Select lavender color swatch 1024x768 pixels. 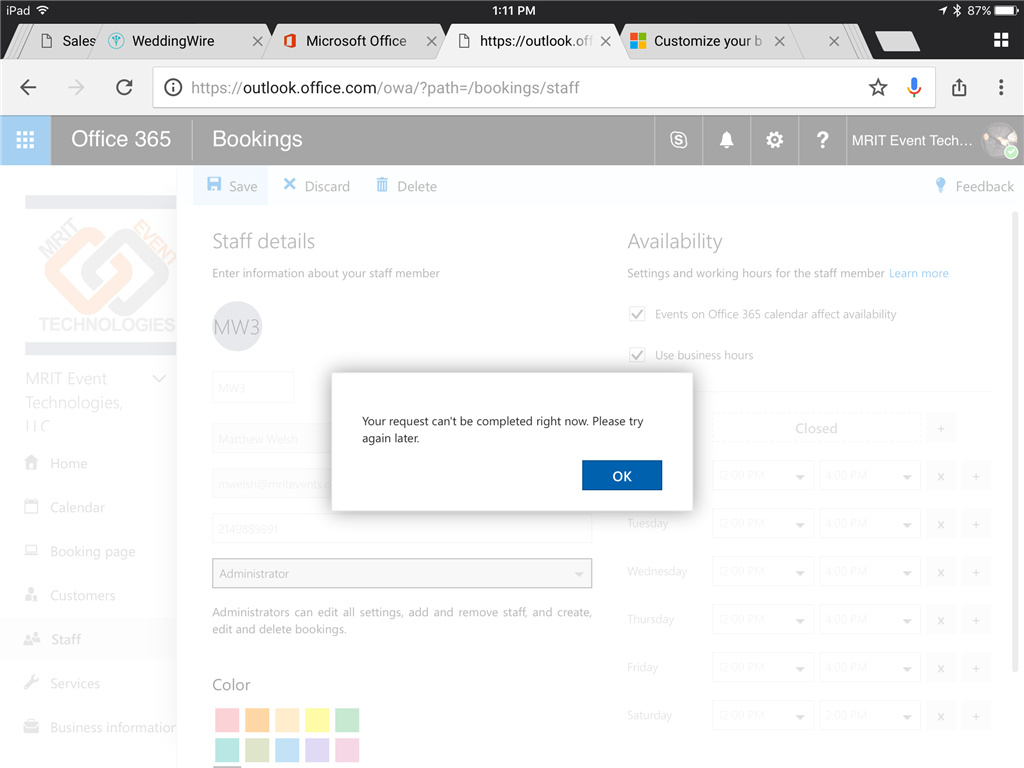(x=317, y=750)
